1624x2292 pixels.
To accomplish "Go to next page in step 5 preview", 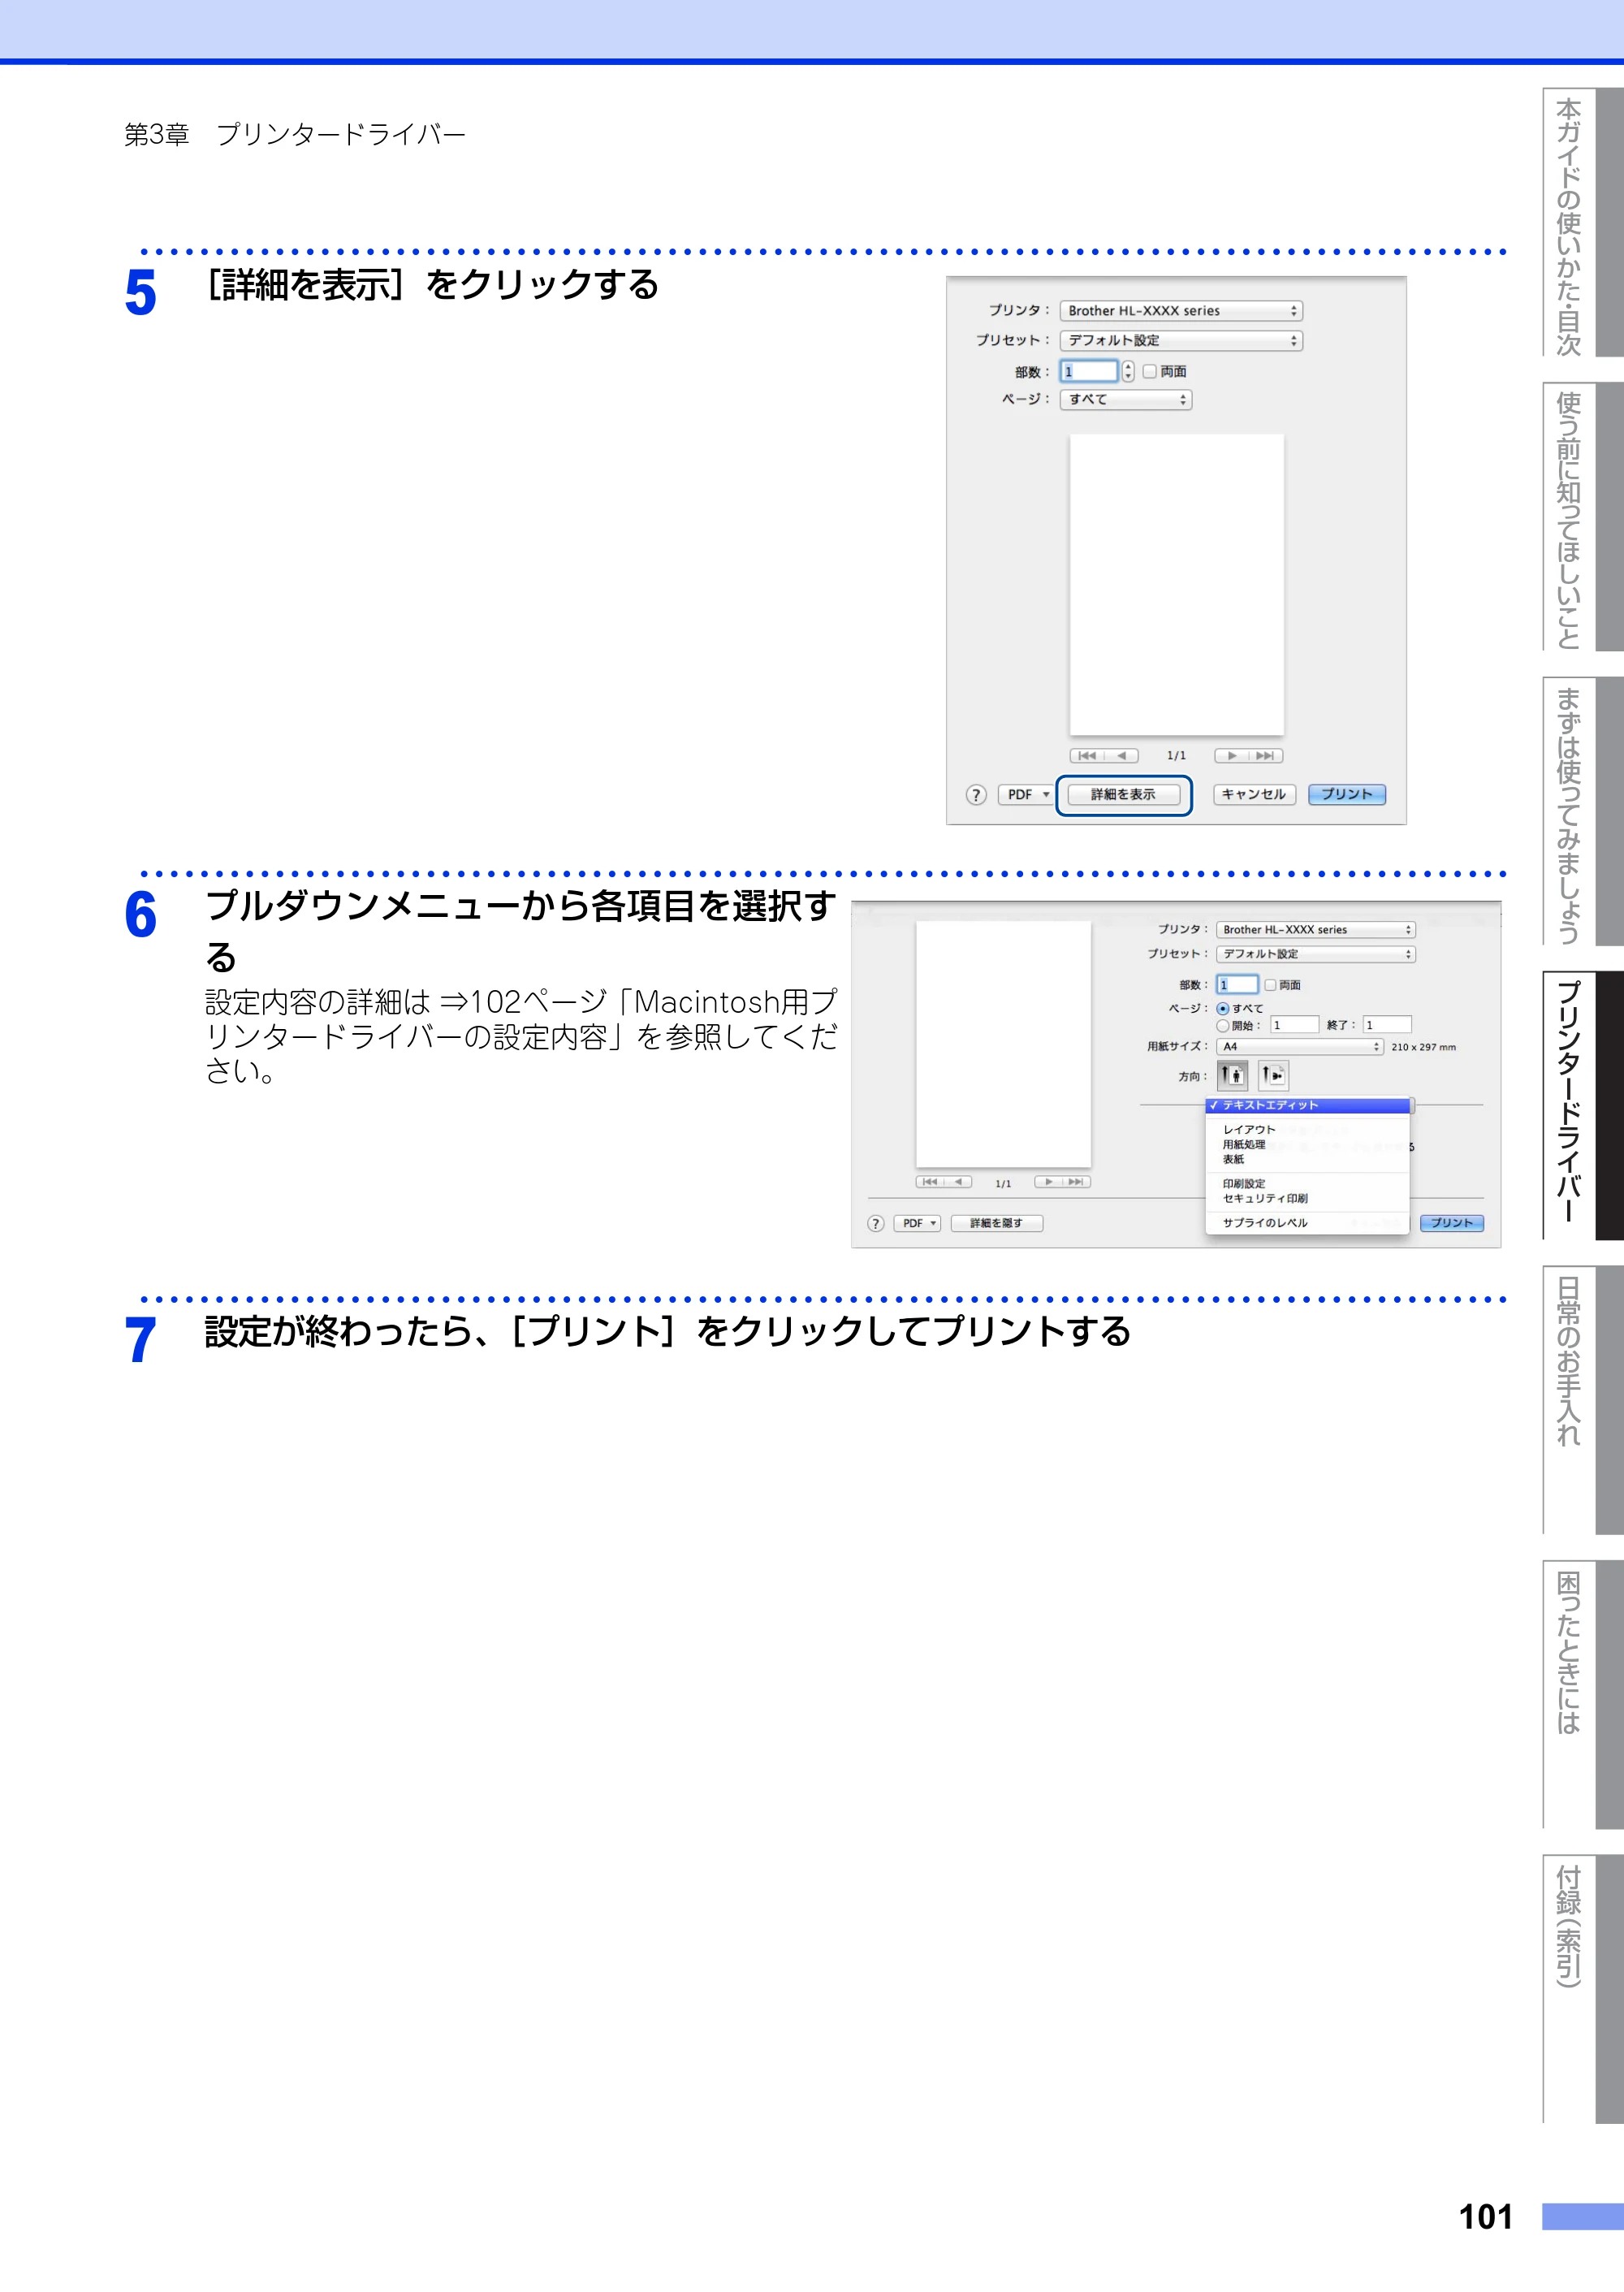I will point(1232,756).
